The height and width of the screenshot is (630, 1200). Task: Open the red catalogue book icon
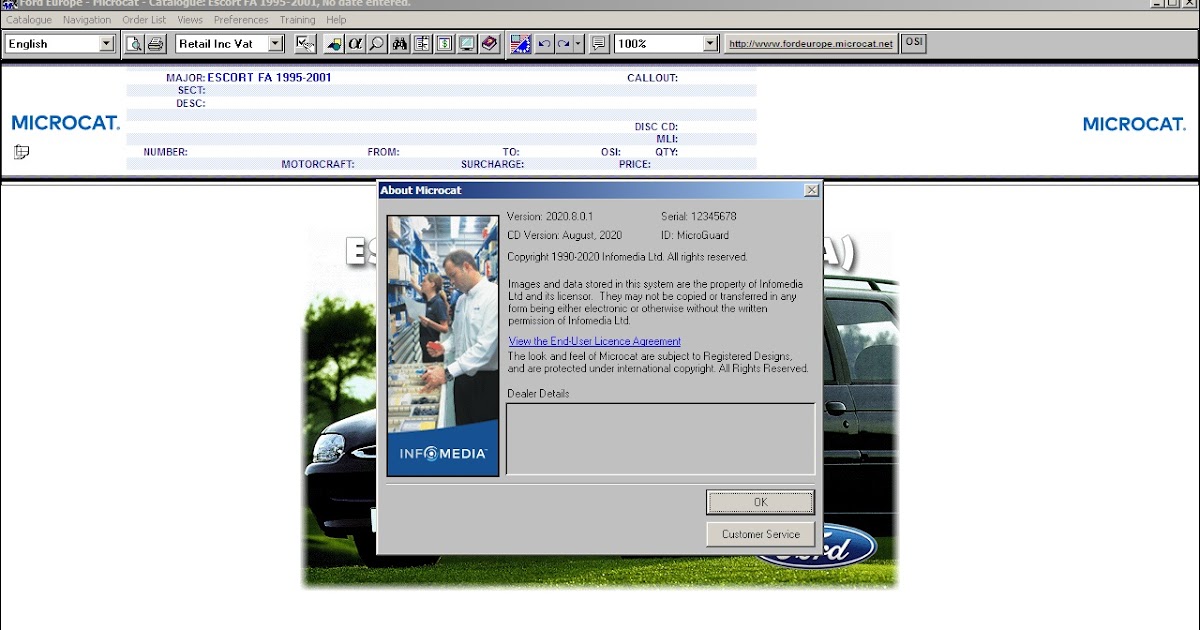pyautogui.click(x=487, y=43)
